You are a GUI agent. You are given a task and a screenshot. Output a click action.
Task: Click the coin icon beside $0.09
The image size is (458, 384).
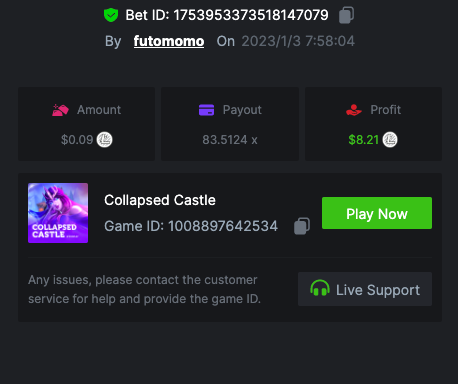pyautogui.click(x=104, y=140)
